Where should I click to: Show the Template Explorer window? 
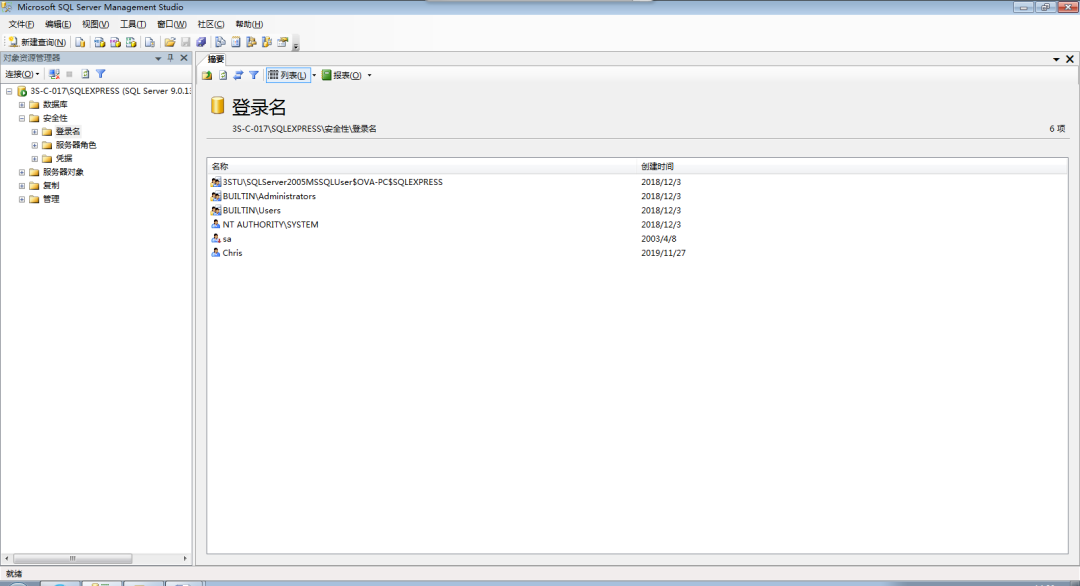(267, 42)
